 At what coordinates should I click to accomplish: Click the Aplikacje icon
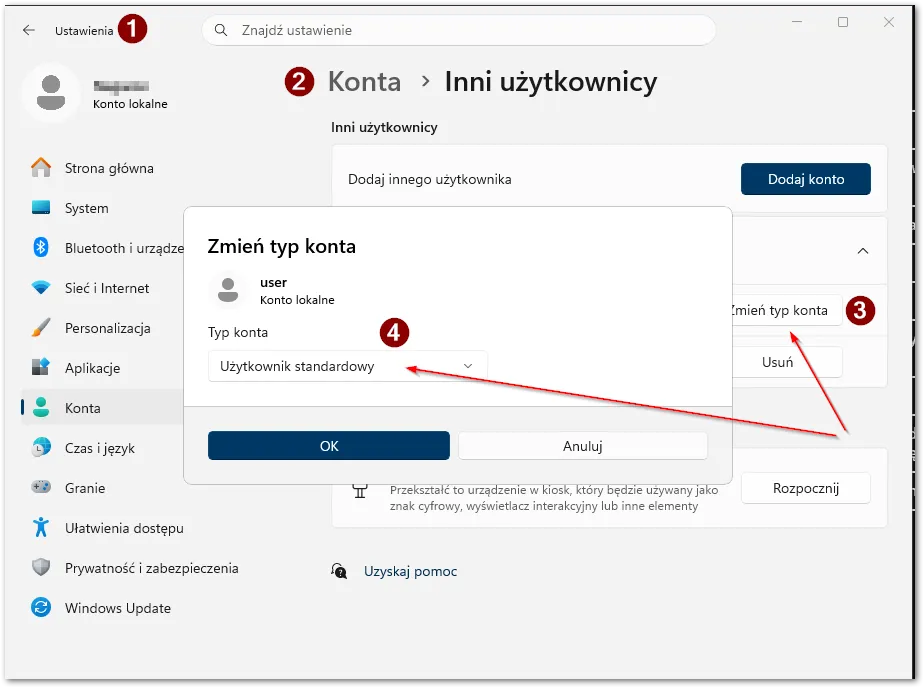(41, 367)
